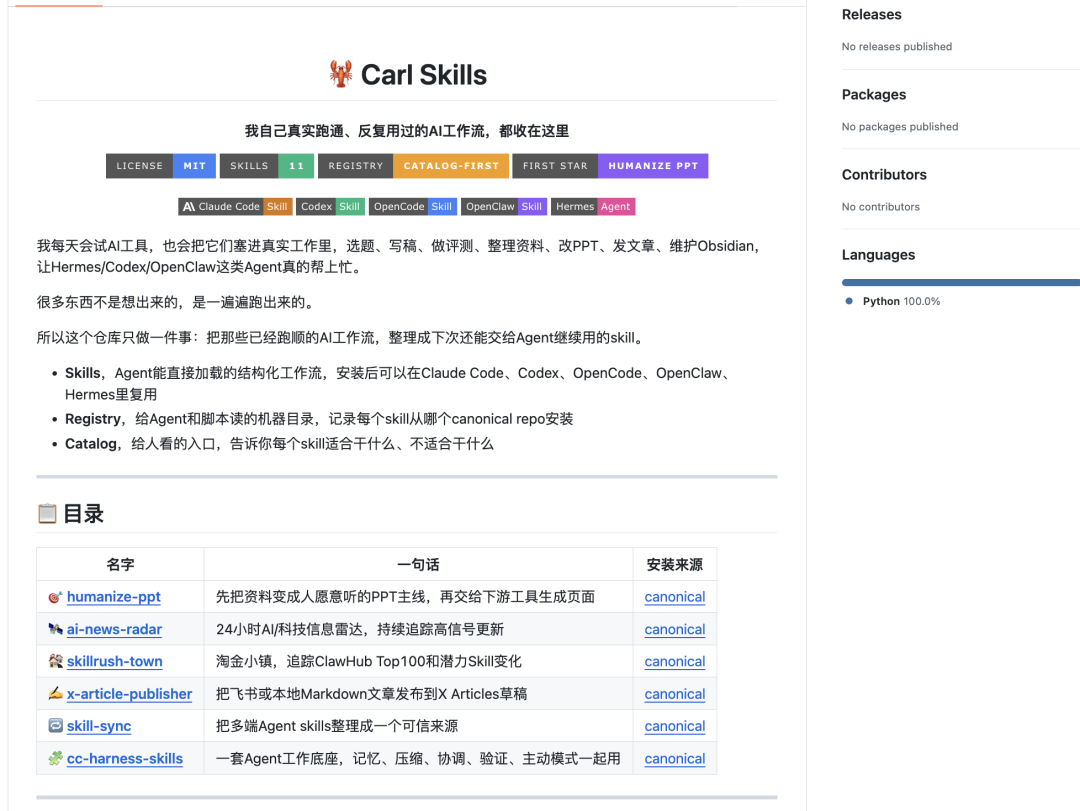The width and height of the screenshot is (1080, 811).
Task: Click description '一套Agent工作底座' cell
Action: [418, 758]
